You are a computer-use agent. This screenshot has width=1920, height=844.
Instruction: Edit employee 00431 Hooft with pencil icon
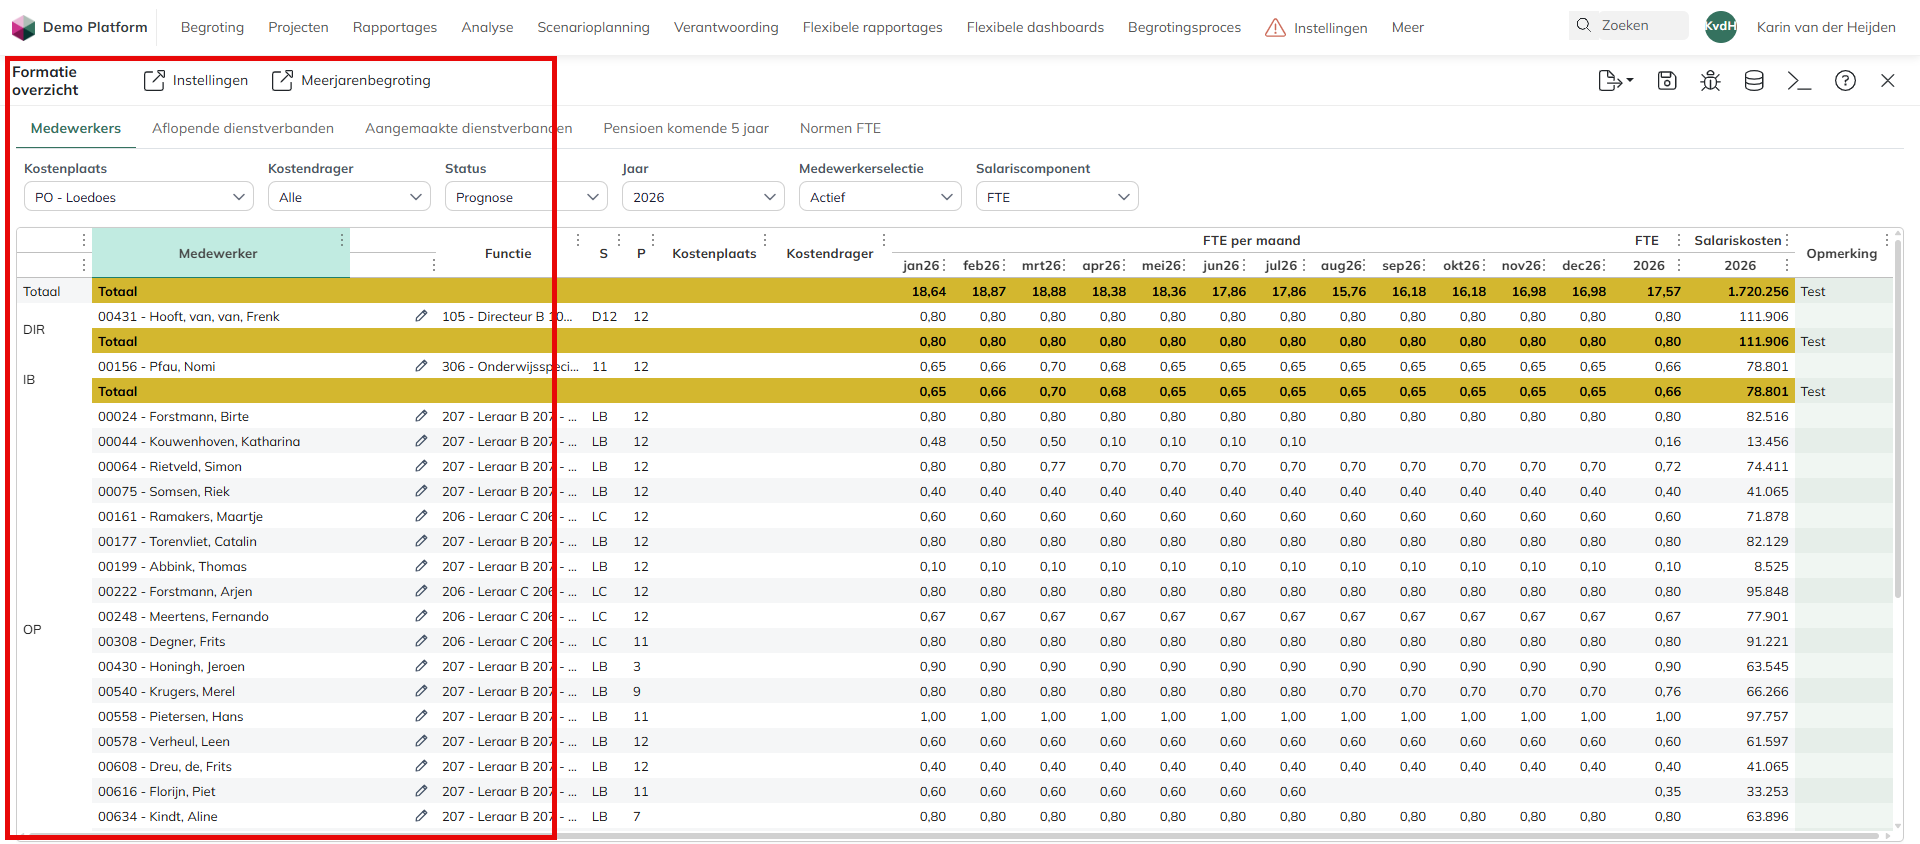click(421, 316)
